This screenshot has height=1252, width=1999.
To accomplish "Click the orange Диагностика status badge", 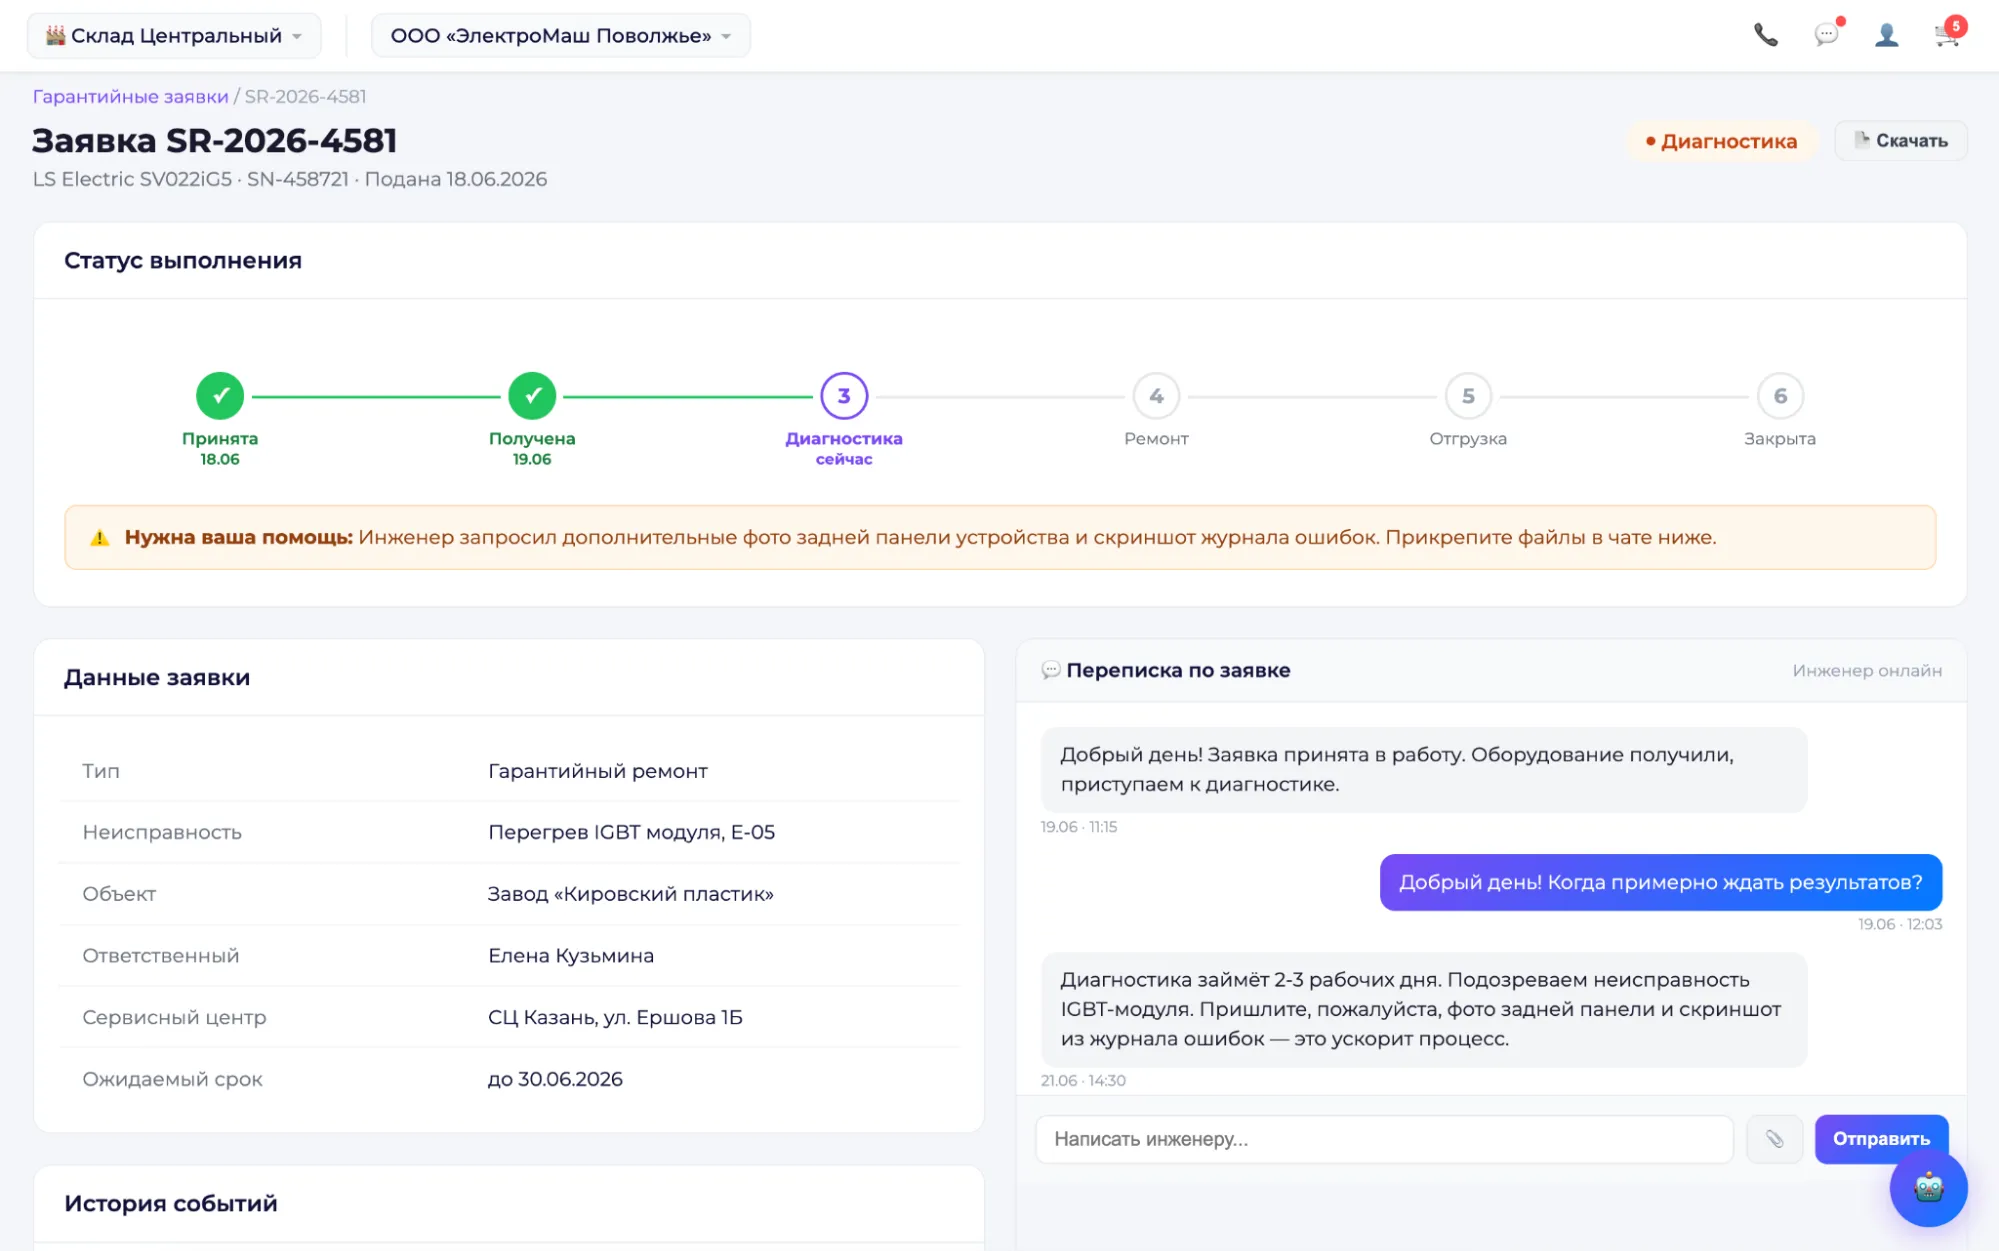I will point(1722,141).
